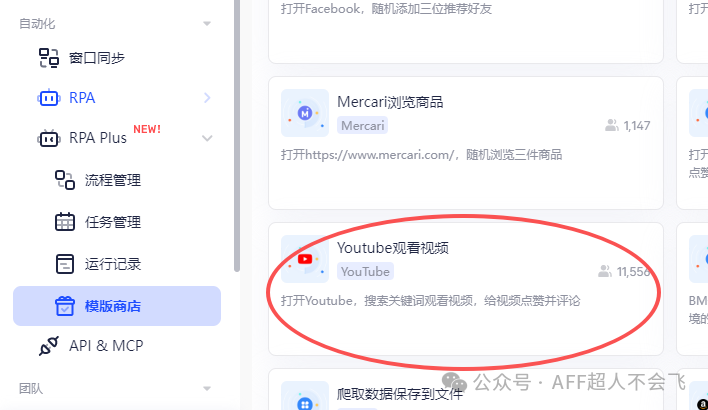Click the RPA robot icon
This screenshot has height=410, width=708.
coord(48,98)
